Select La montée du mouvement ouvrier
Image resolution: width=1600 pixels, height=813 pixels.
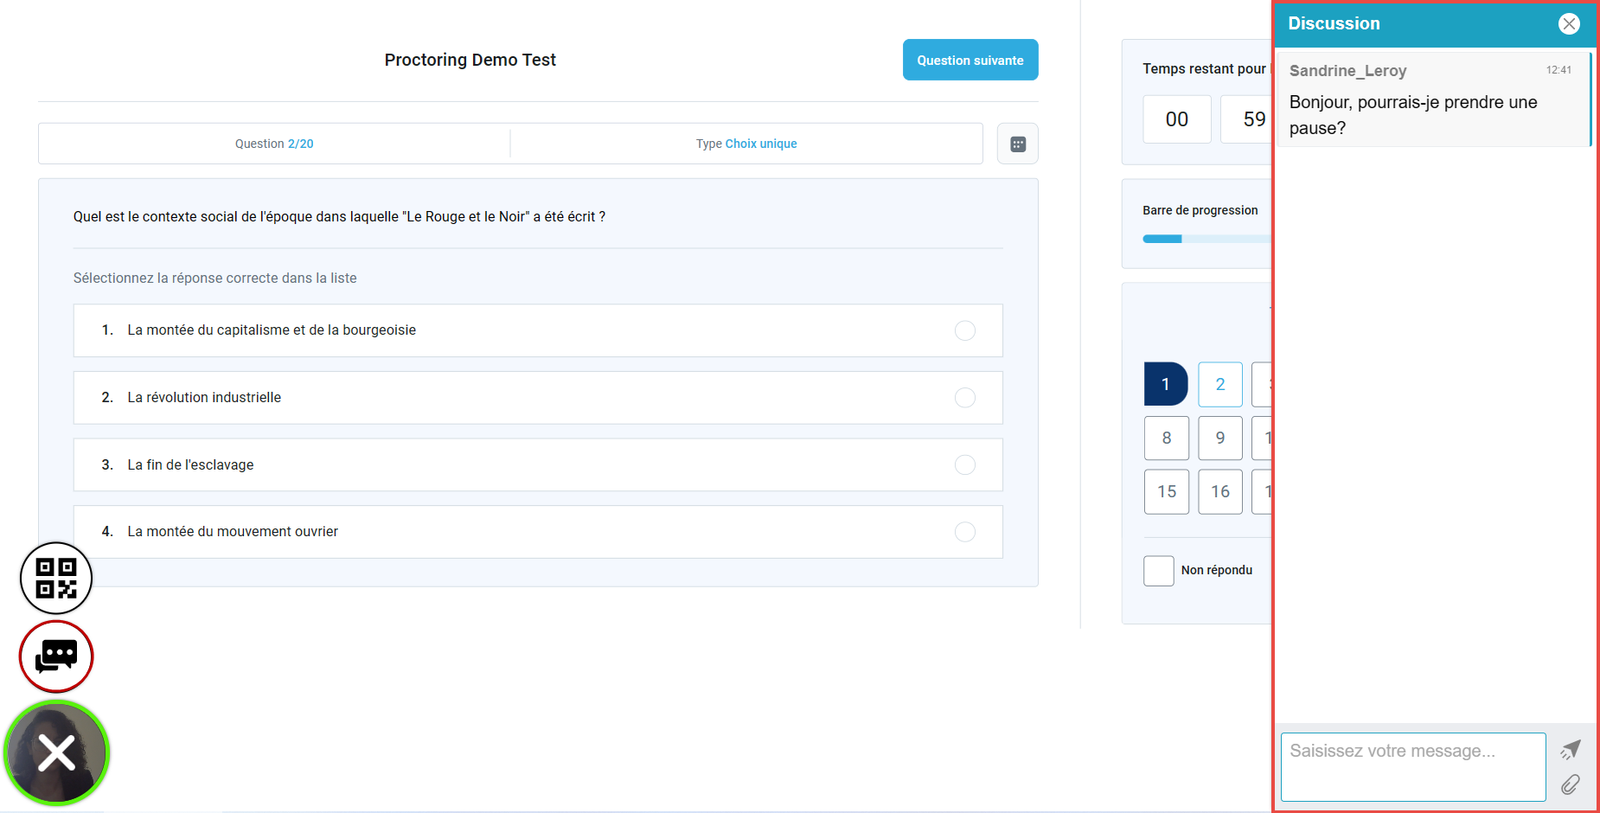964,532
